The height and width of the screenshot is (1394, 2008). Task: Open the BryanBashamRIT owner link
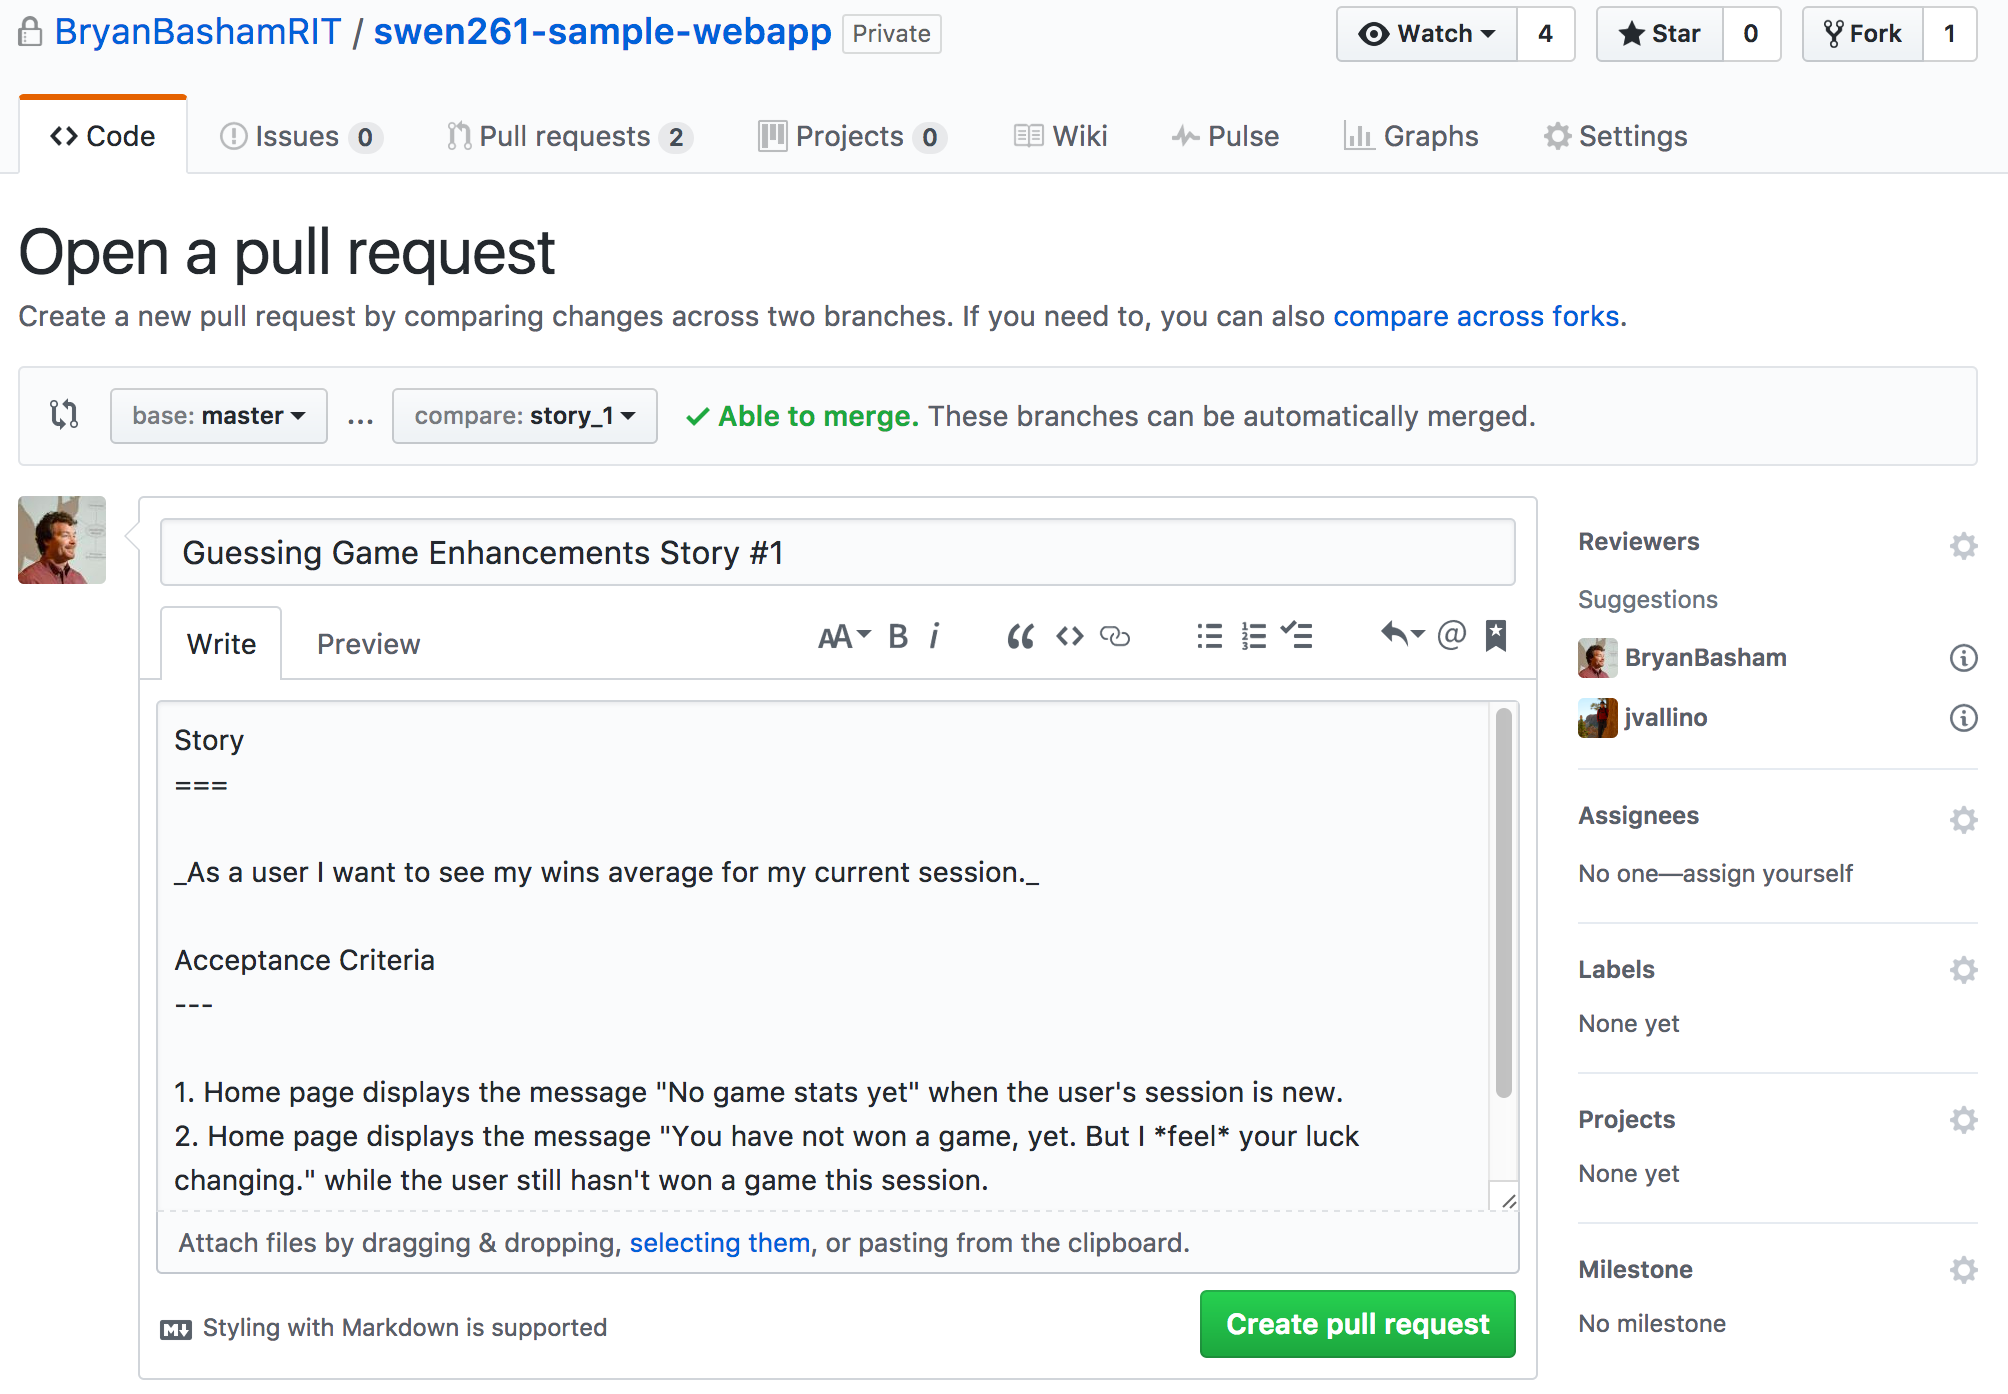198,32
